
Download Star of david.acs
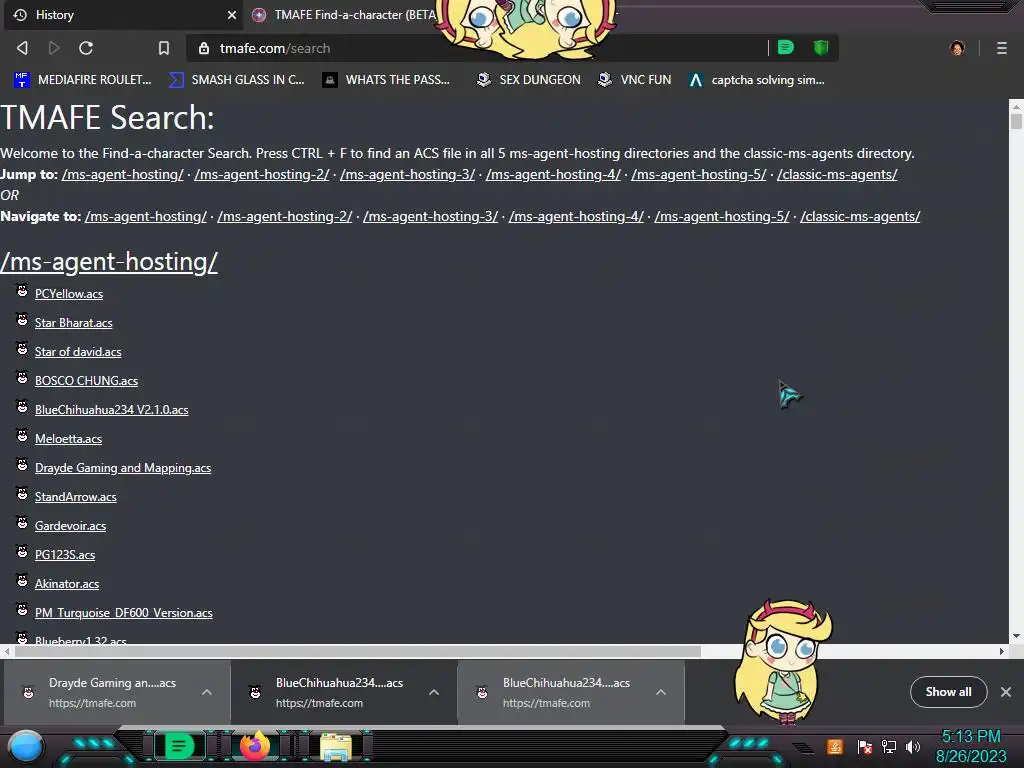pos(78,352)
